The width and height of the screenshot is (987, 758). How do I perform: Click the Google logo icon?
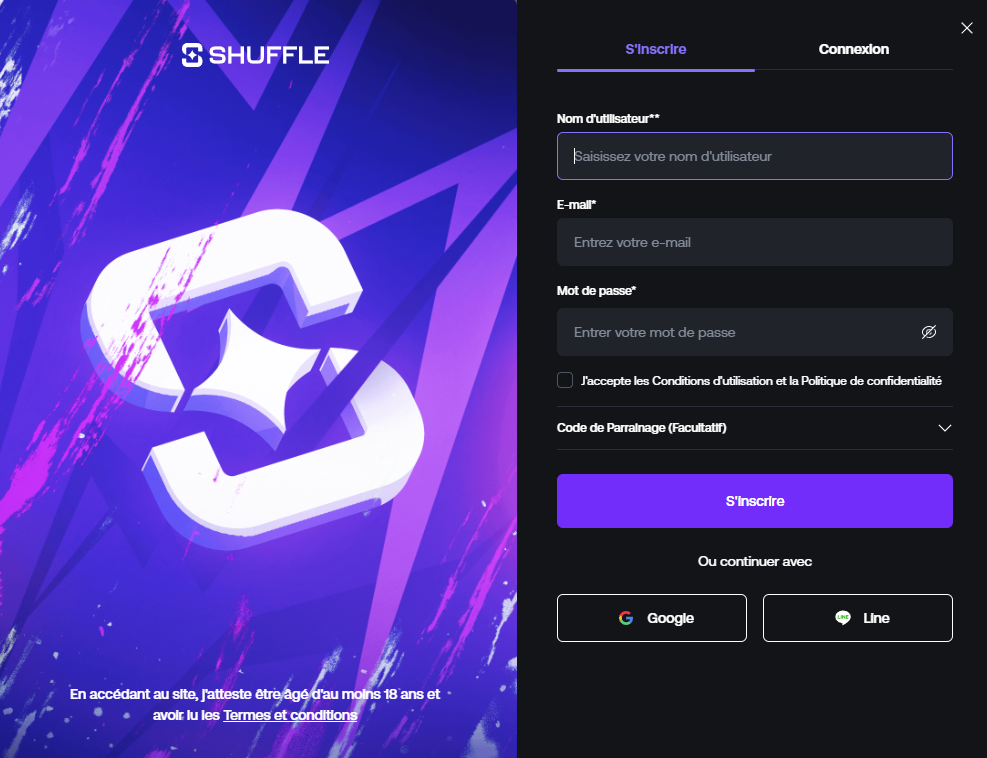[626, 618]
